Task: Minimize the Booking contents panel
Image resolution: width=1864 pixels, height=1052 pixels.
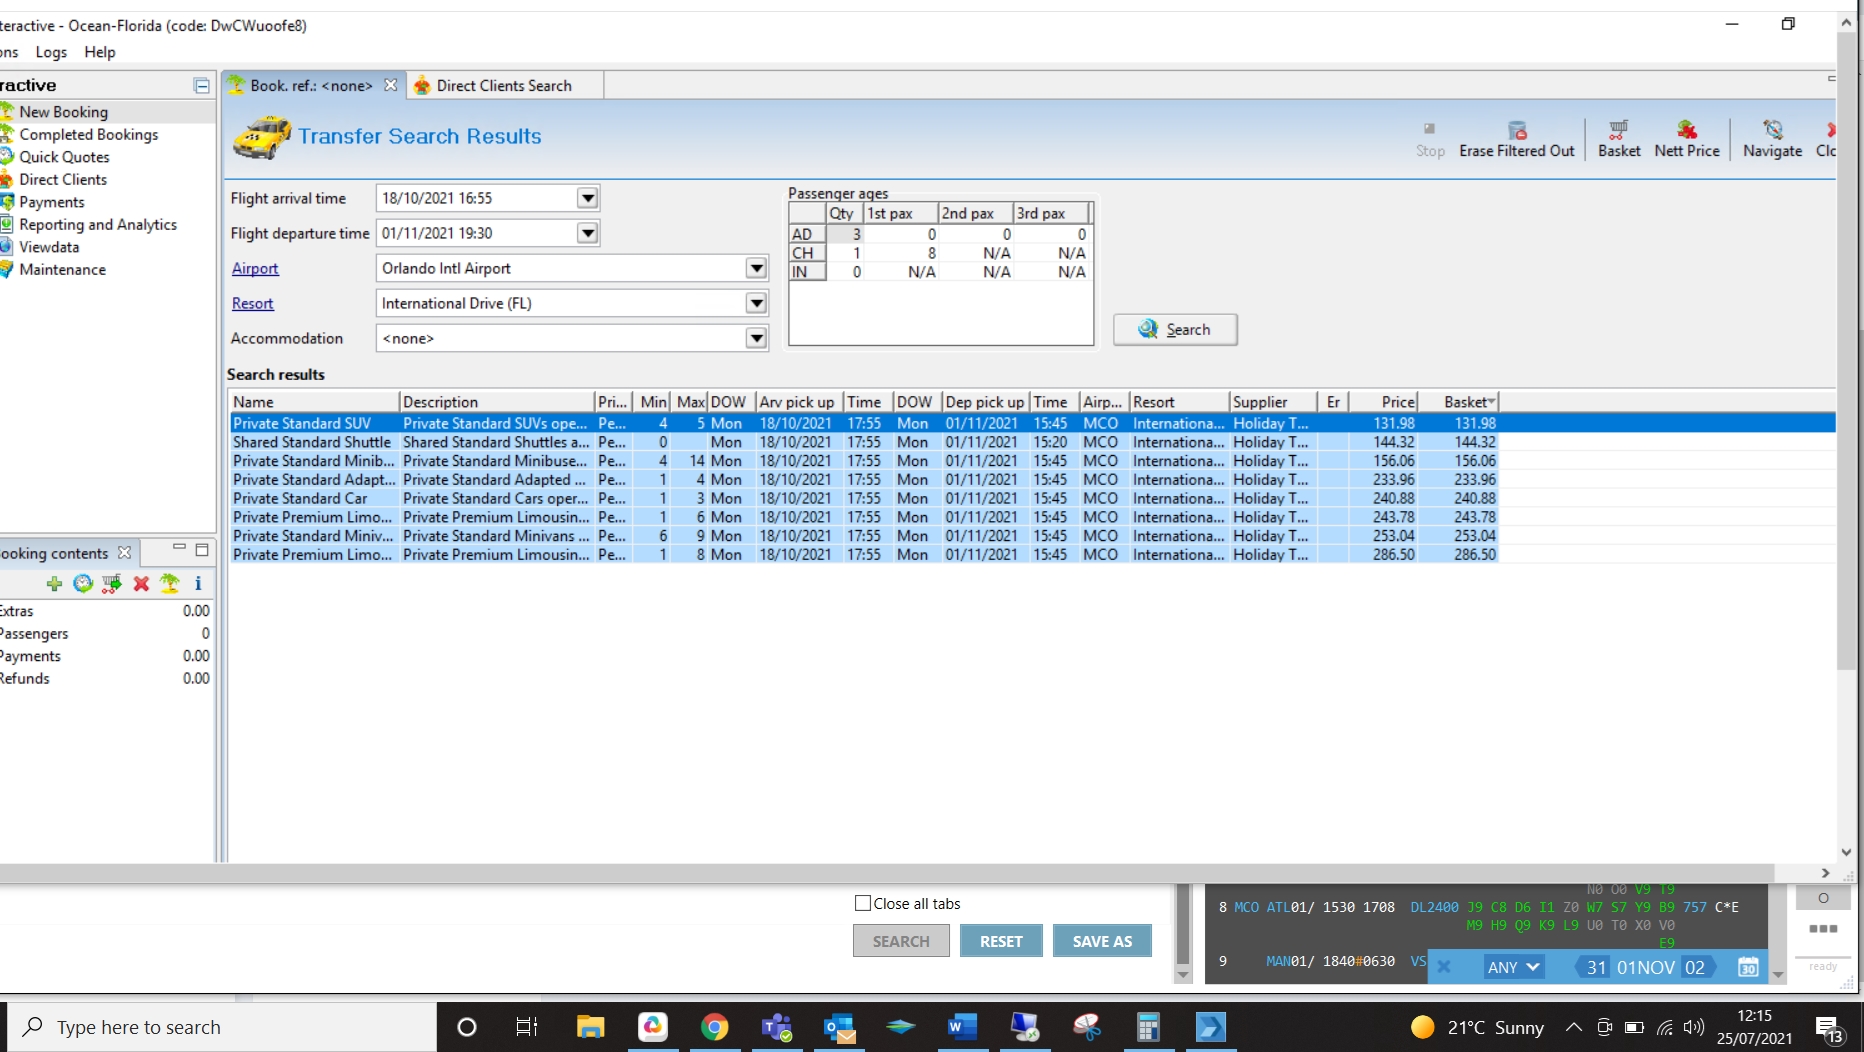Action: click(179, 548)
